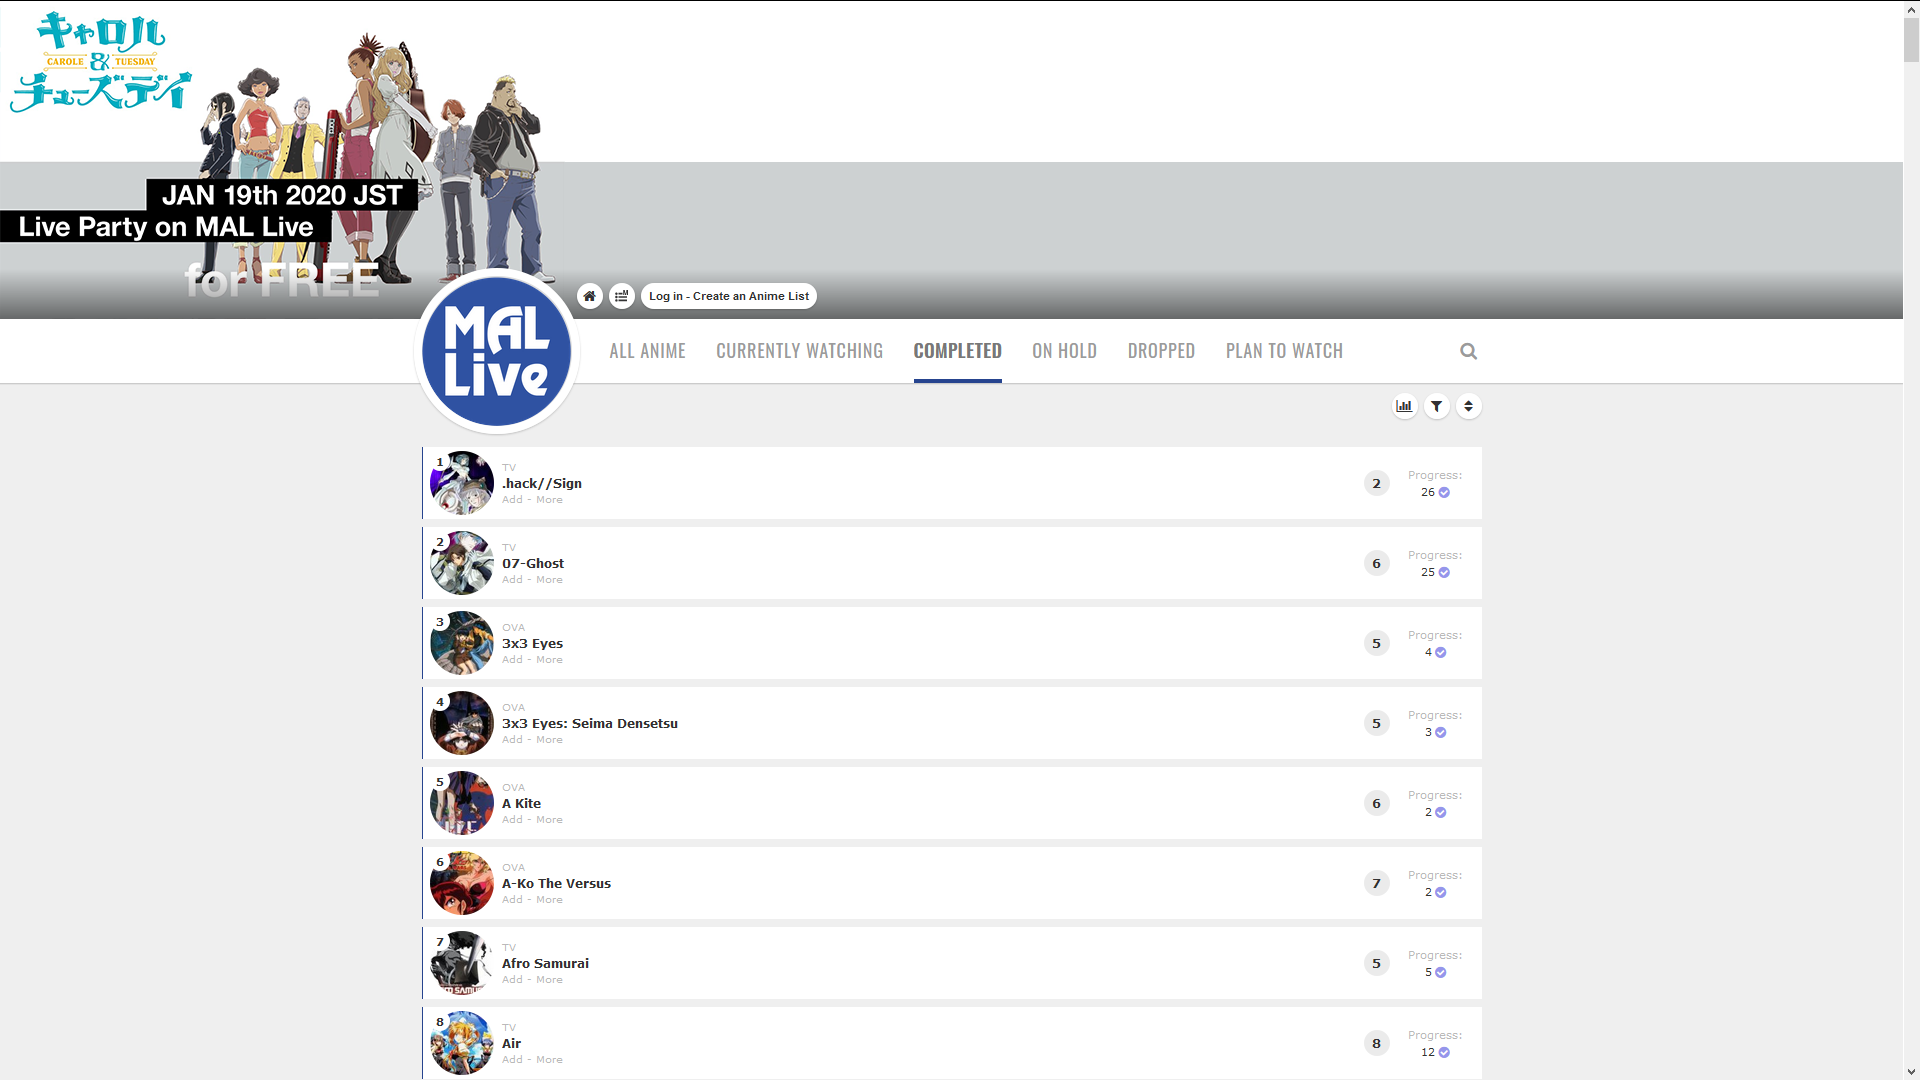Switch to the Plan to Watch tab
This screenshot has width=1920, height=1080.
pyautogui.click(x=1284, y=351)
